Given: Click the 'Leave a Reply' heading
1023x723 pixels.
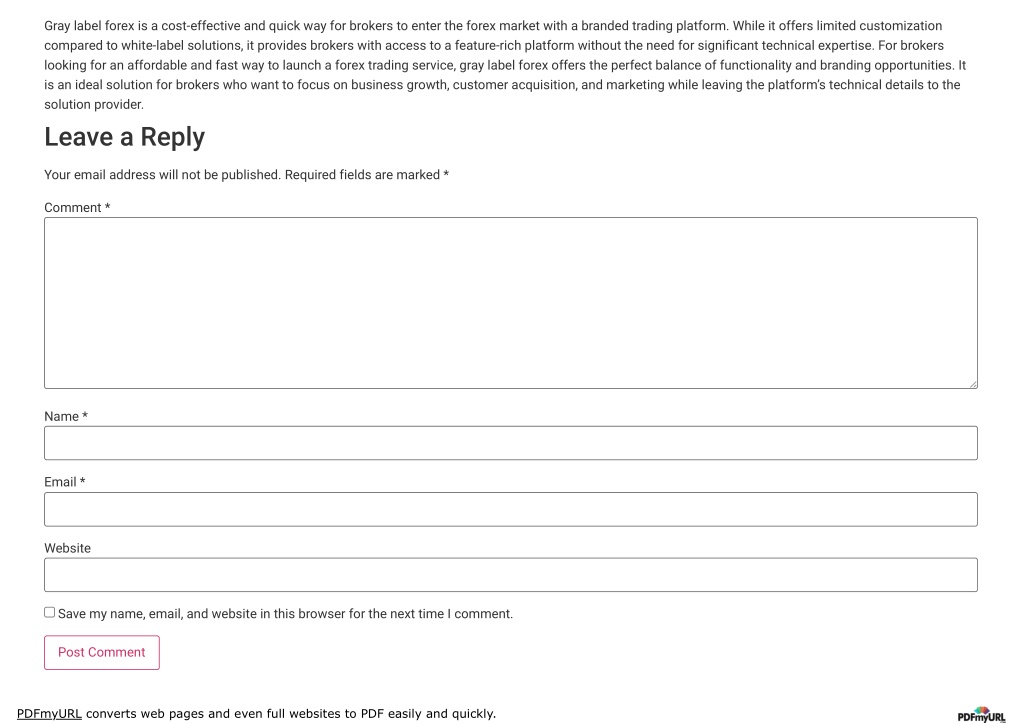Looking at the screenshot, I should 125,137.
